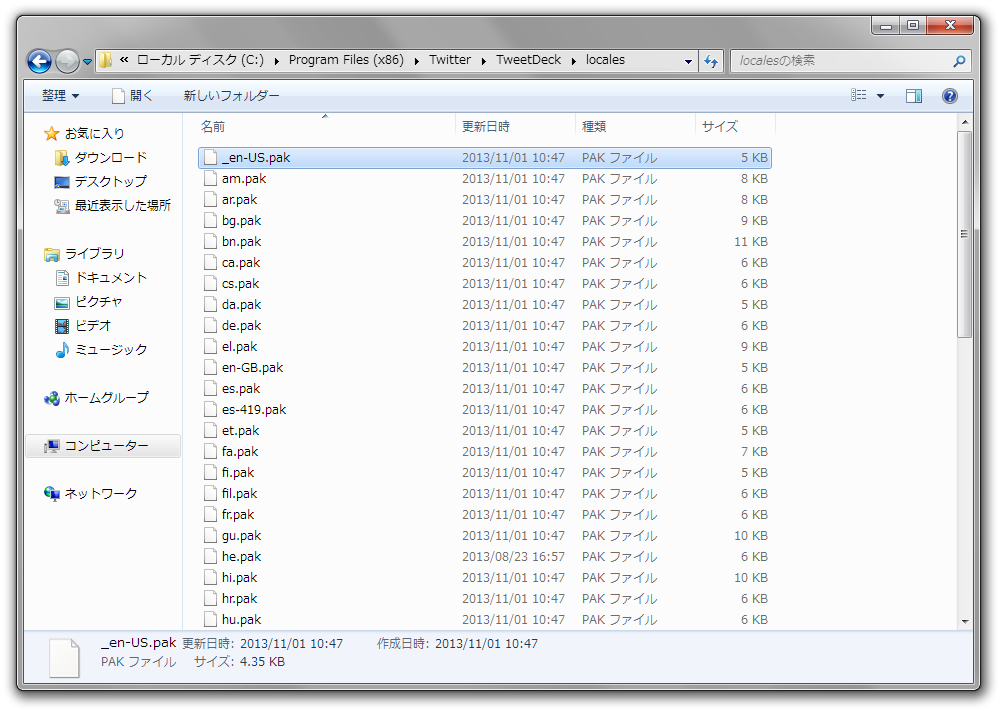The width and height of the screenshot is (1004, 715).
Task: Select the el.pak file
Action: [x=485, y=347]
